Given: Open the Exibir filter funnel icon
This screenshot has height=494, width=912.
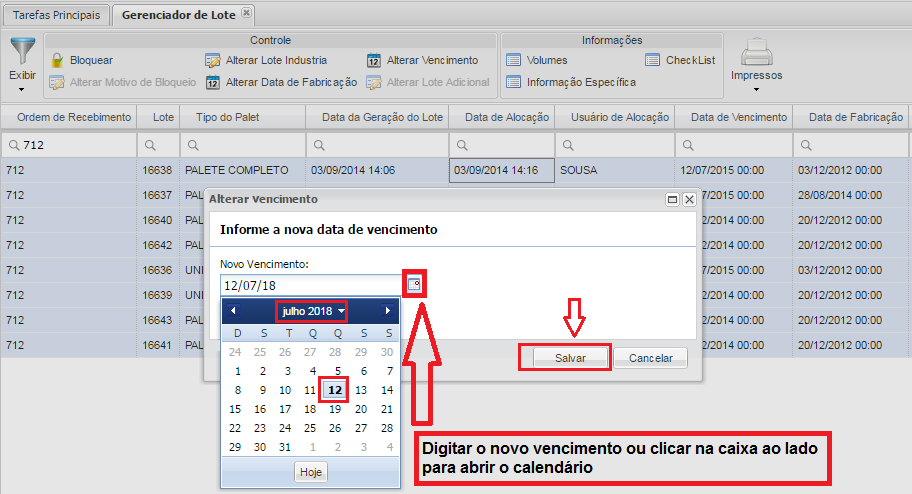Looking at the screenshot, I should tap(23, 51).
